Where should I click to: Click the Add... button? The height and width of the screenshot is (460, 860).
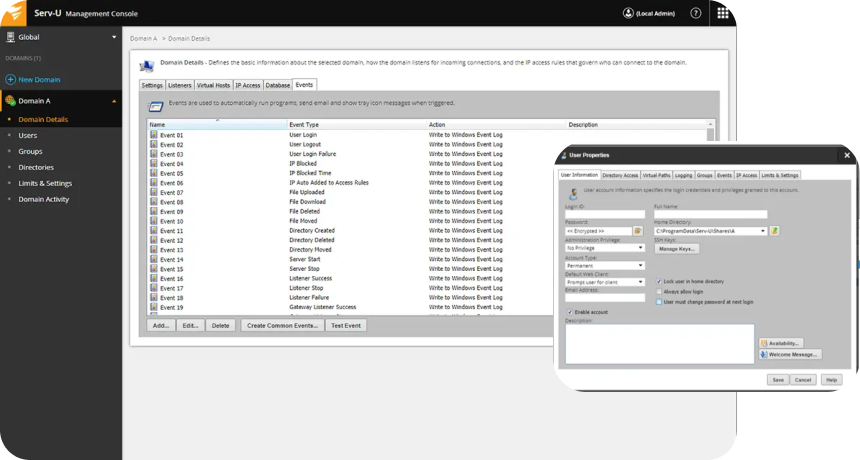[x=161, y=326]
